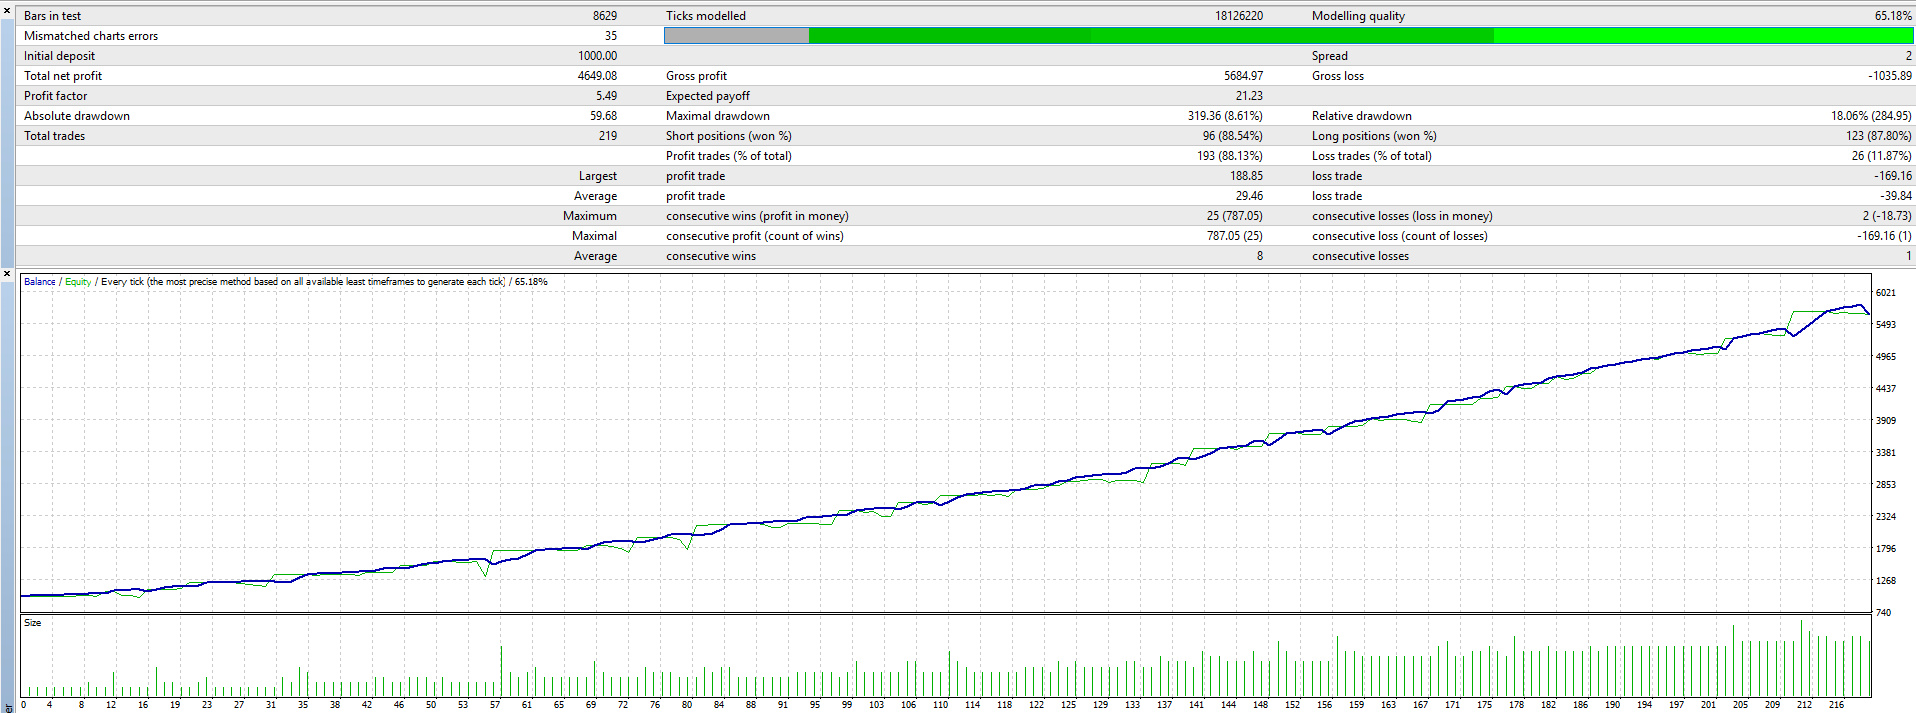Click the "Total trades" label
The height and width of the screenshot is (713, 1916).
[55, 136]
